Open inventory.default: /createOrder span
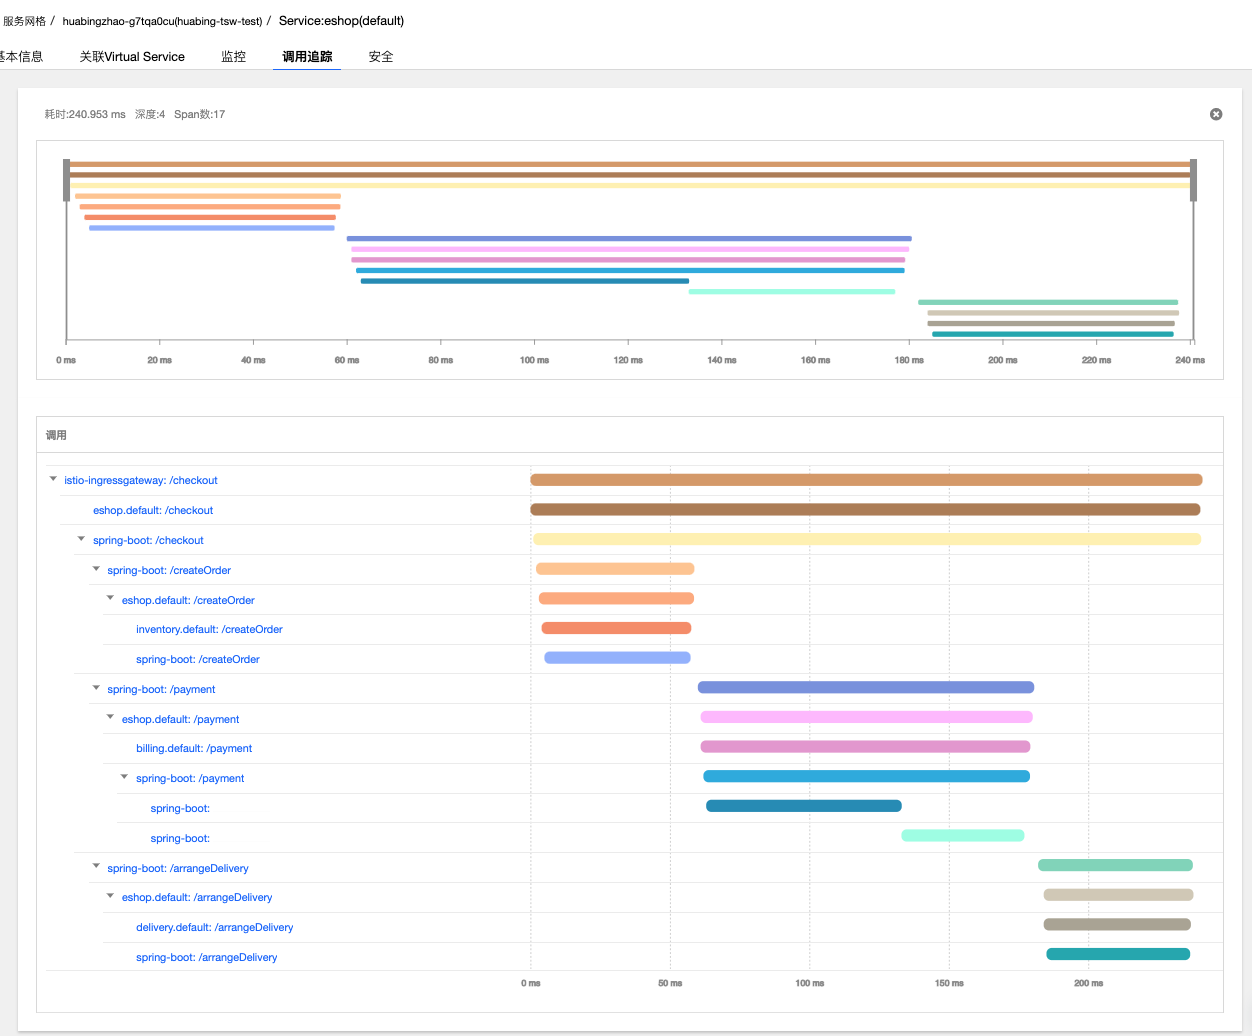 coord(209,629)
